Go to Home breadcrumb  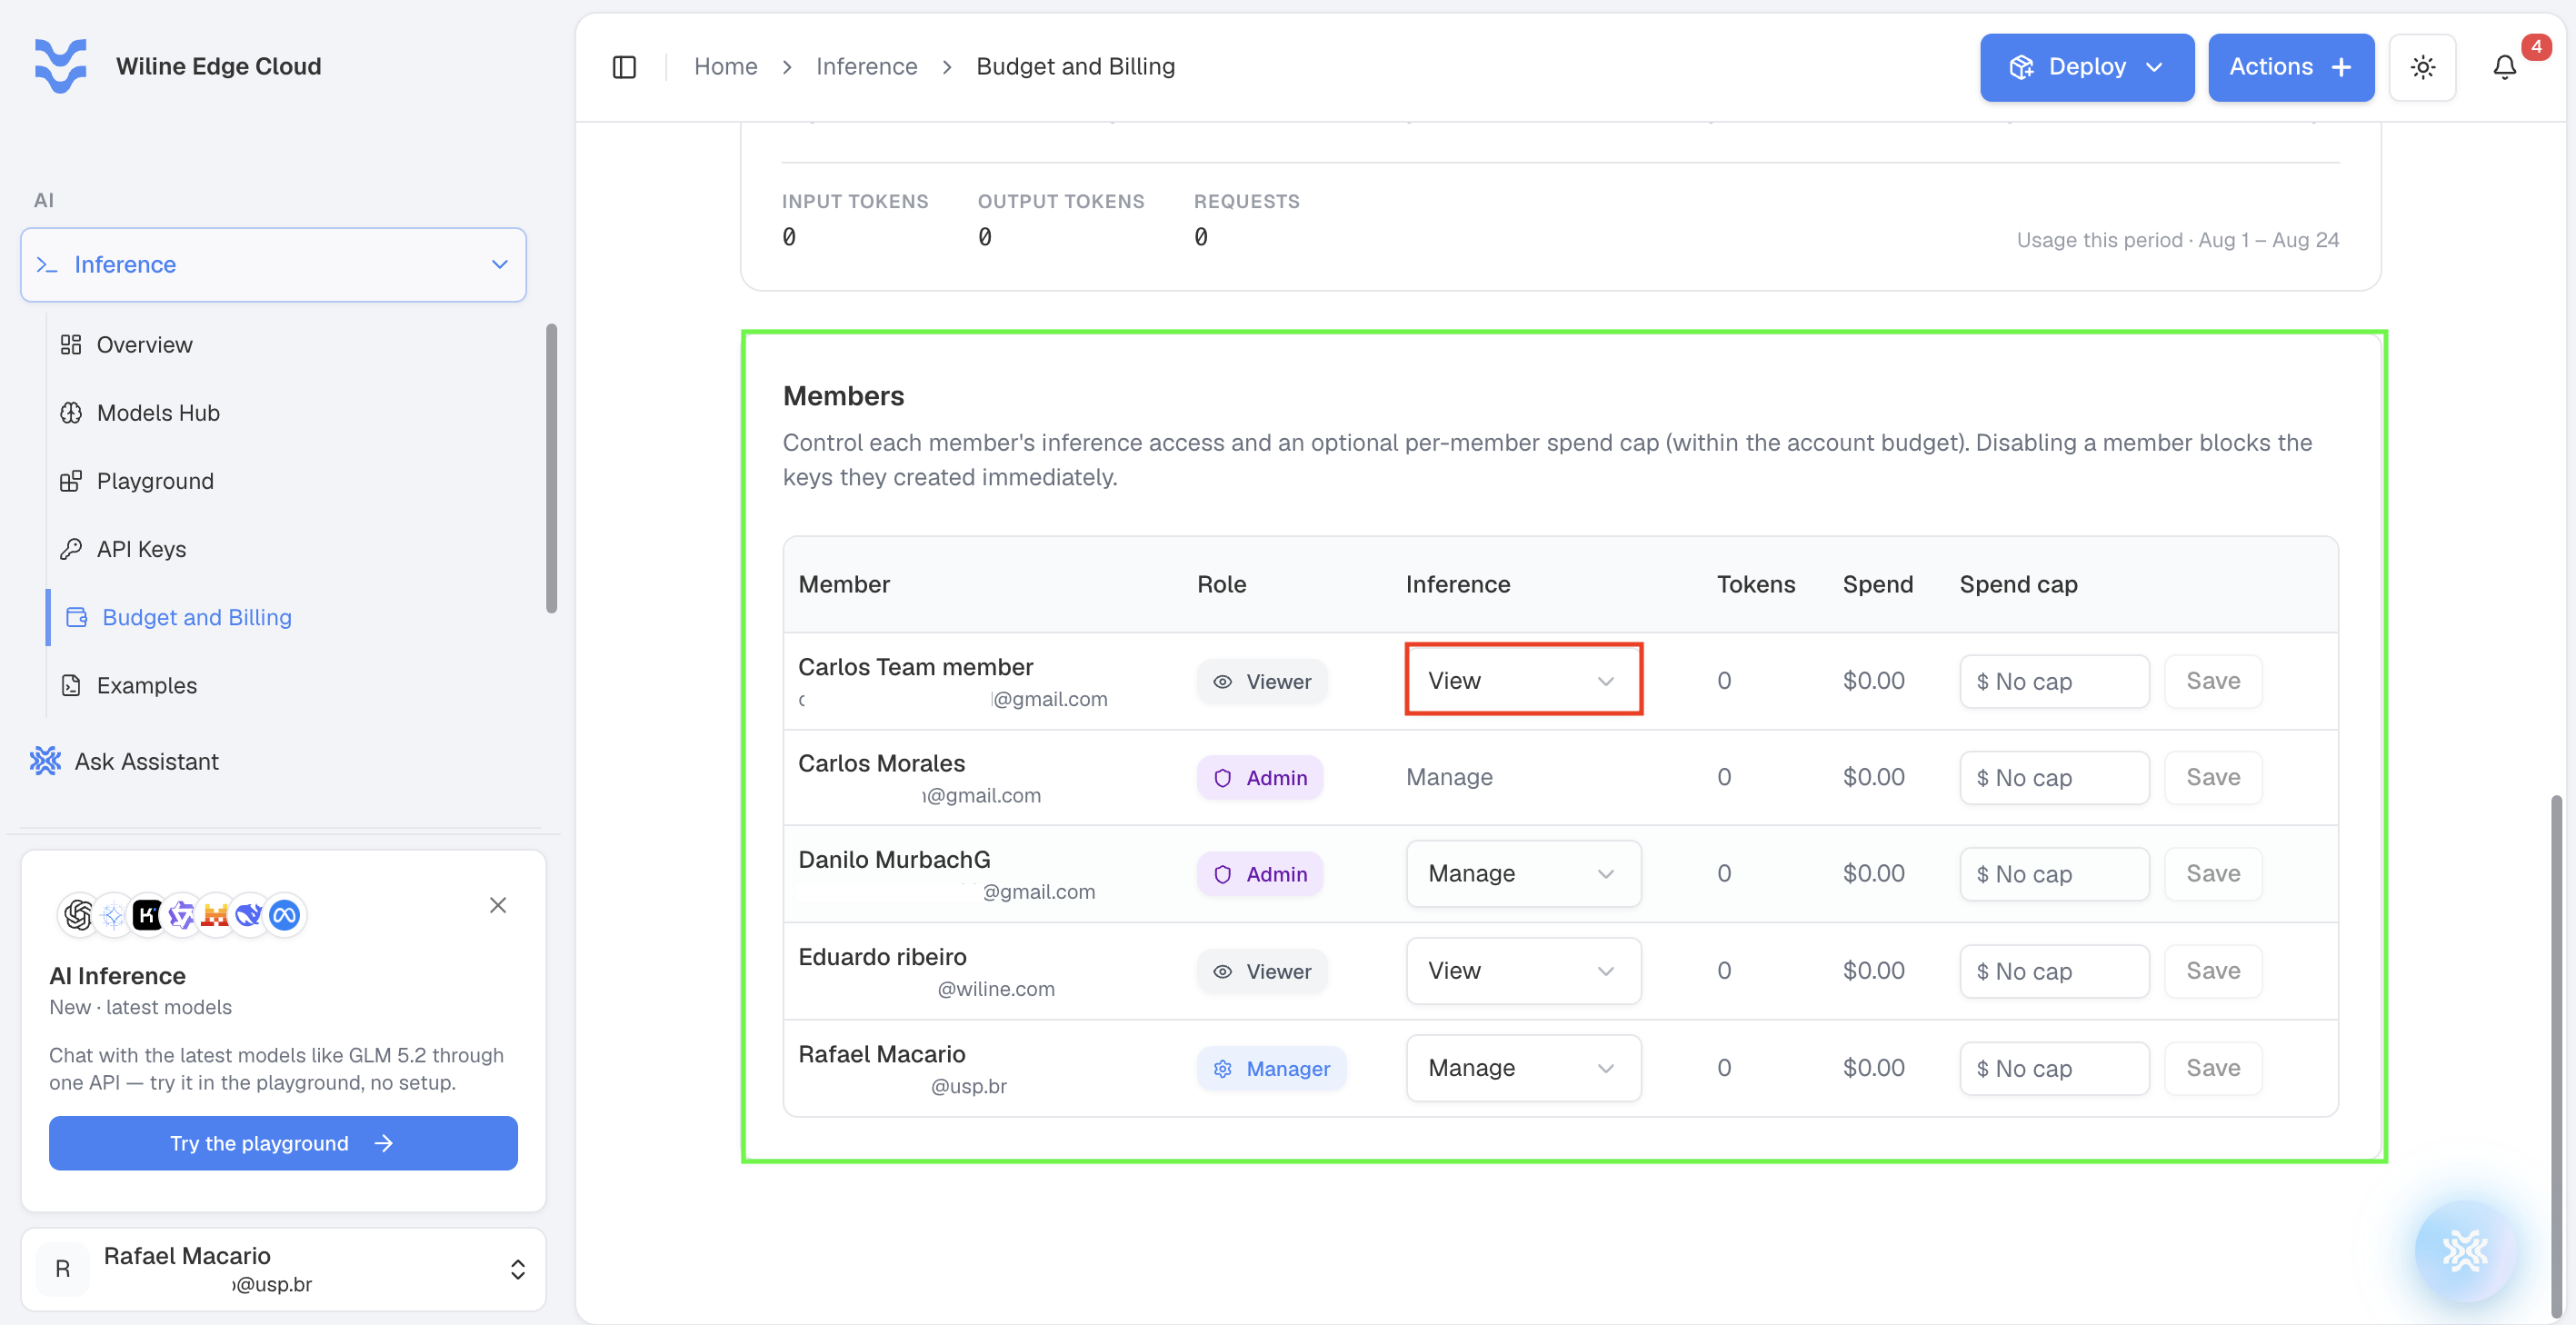pos(725,67)
